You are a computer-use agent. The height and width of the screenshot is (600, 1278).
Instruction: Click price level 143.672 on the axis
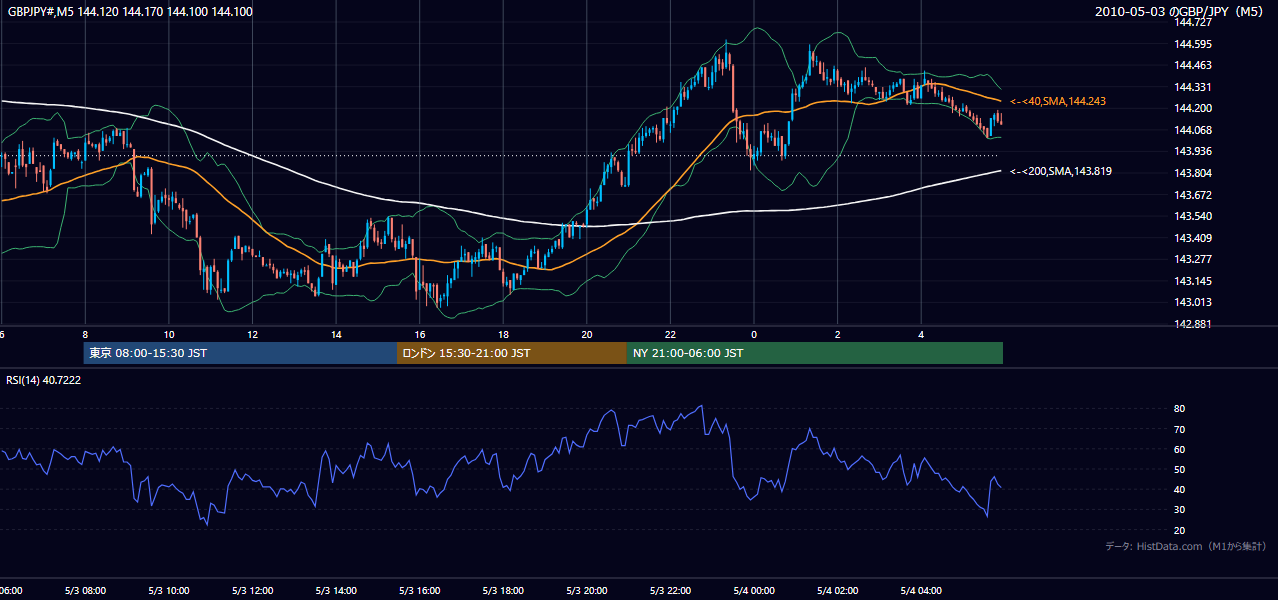pos(1193,195)
